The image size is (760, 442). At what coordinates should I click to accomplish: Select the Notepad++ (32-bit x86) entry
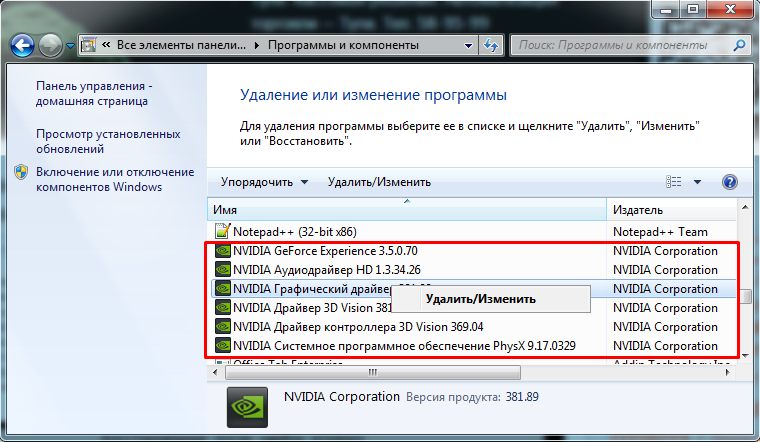click(295, 232)
